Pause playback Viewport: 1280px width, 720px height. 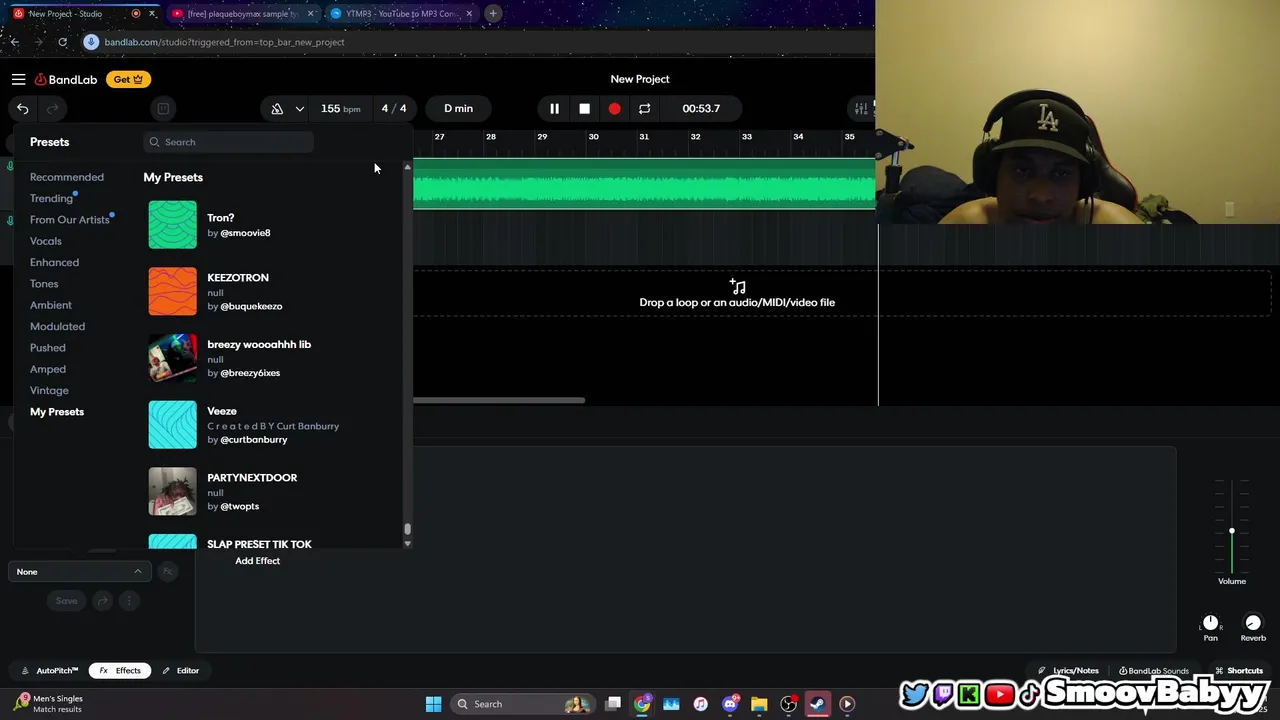pos(554,108)
